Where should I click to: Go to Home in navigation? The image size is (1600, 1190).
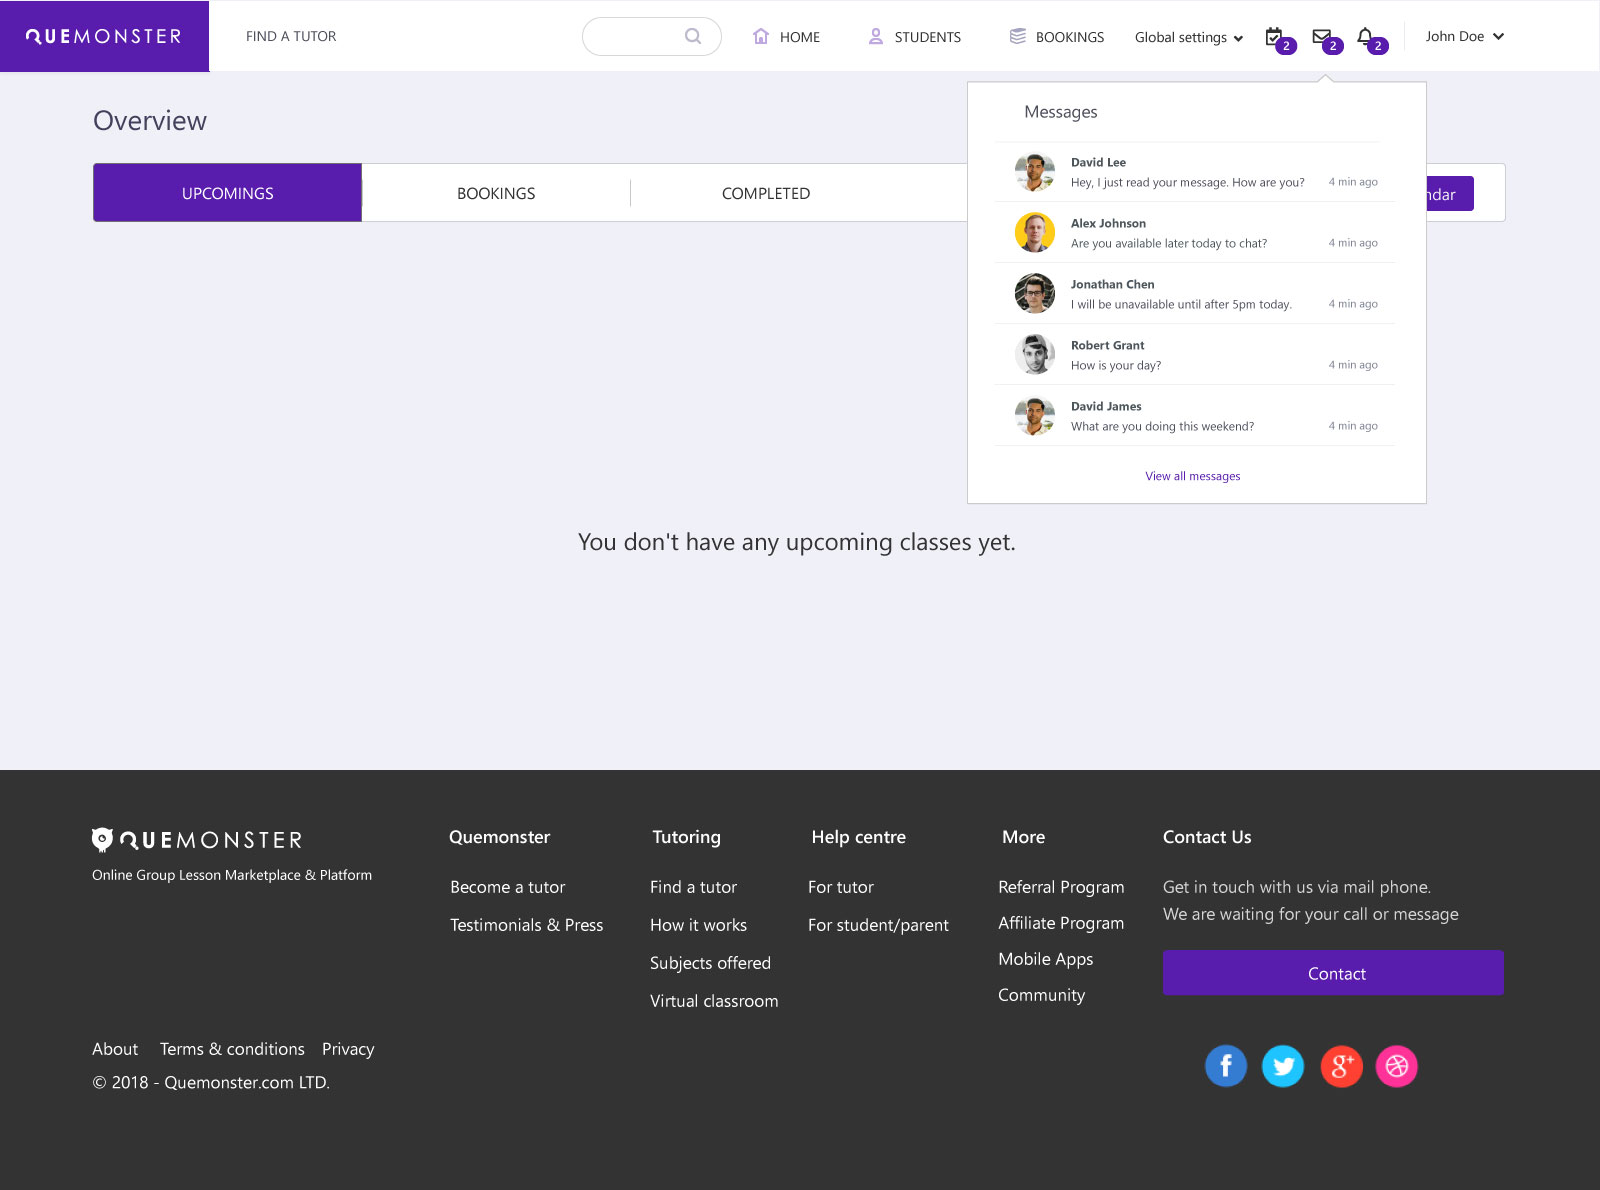tap(787, 37)
